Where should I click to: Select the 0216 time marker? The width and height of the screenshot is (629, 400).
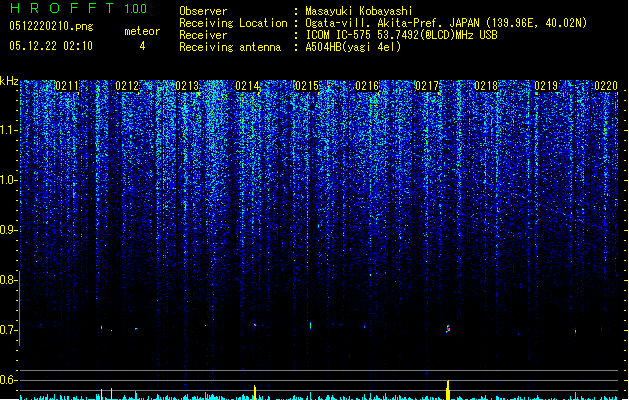(x=367, y=86)
